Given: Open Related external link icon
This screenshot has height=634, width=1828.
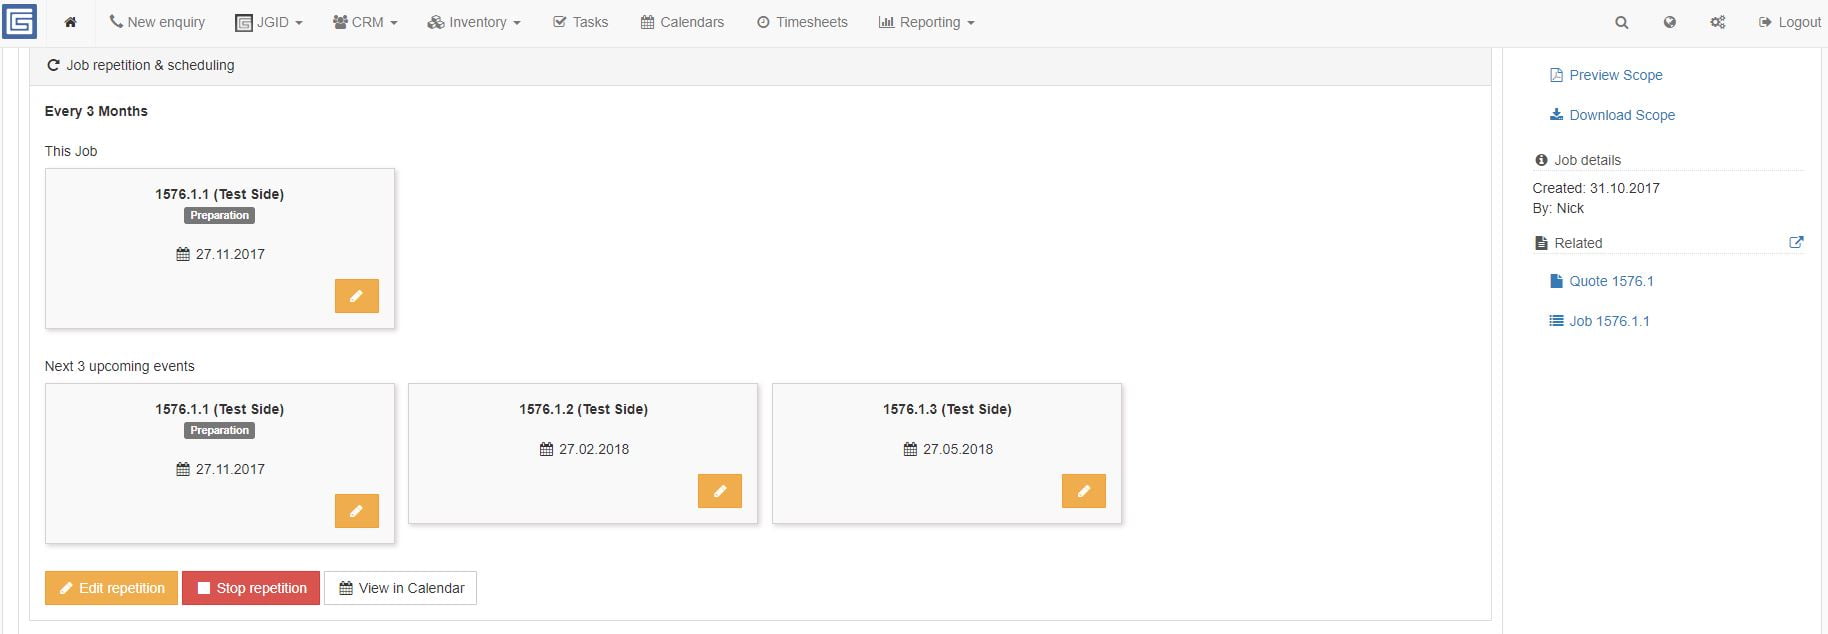Looking at the screenshot, I should click(1796, 242).
